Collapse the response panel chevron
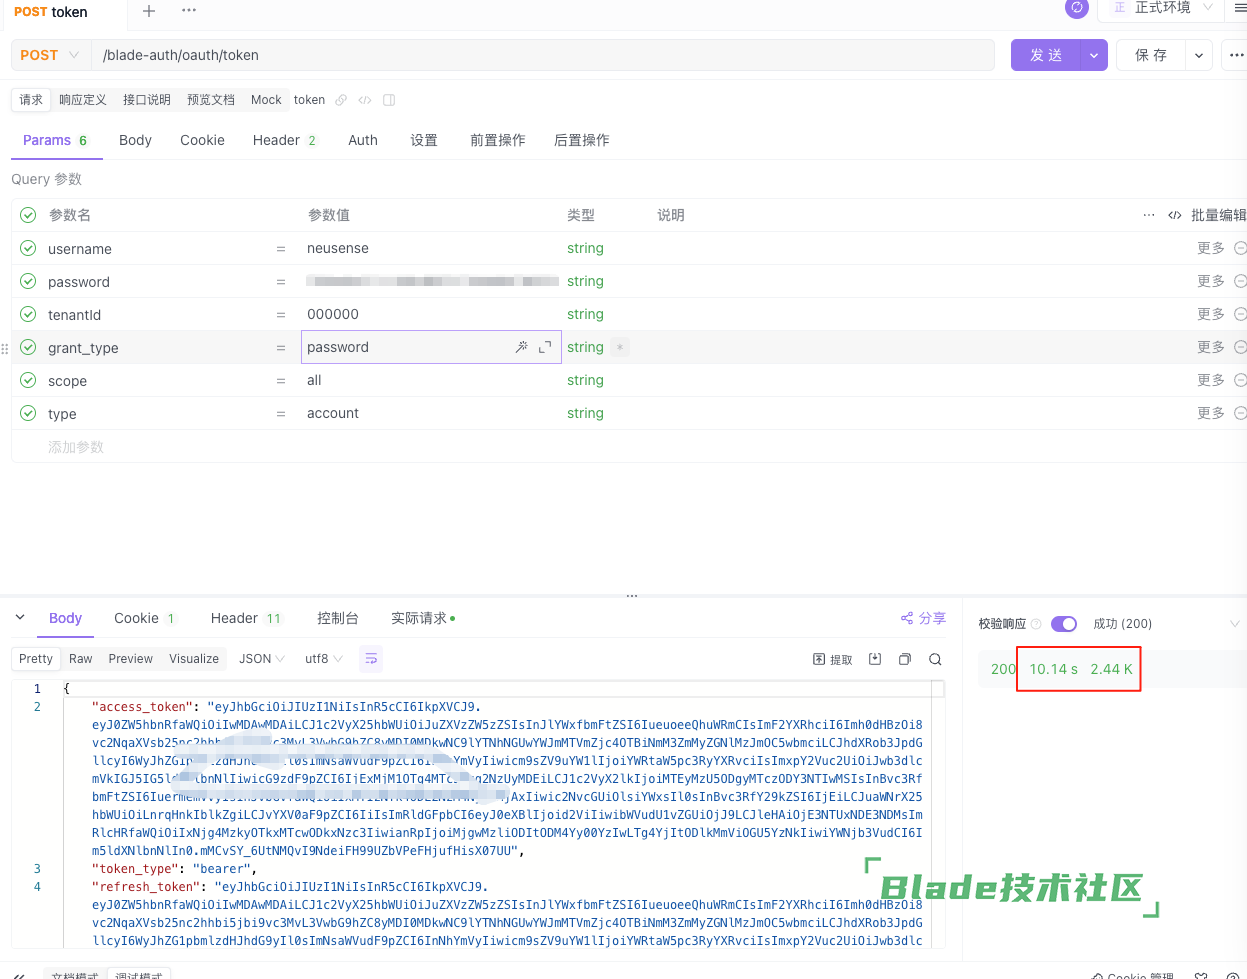 (x=19, y=618)
